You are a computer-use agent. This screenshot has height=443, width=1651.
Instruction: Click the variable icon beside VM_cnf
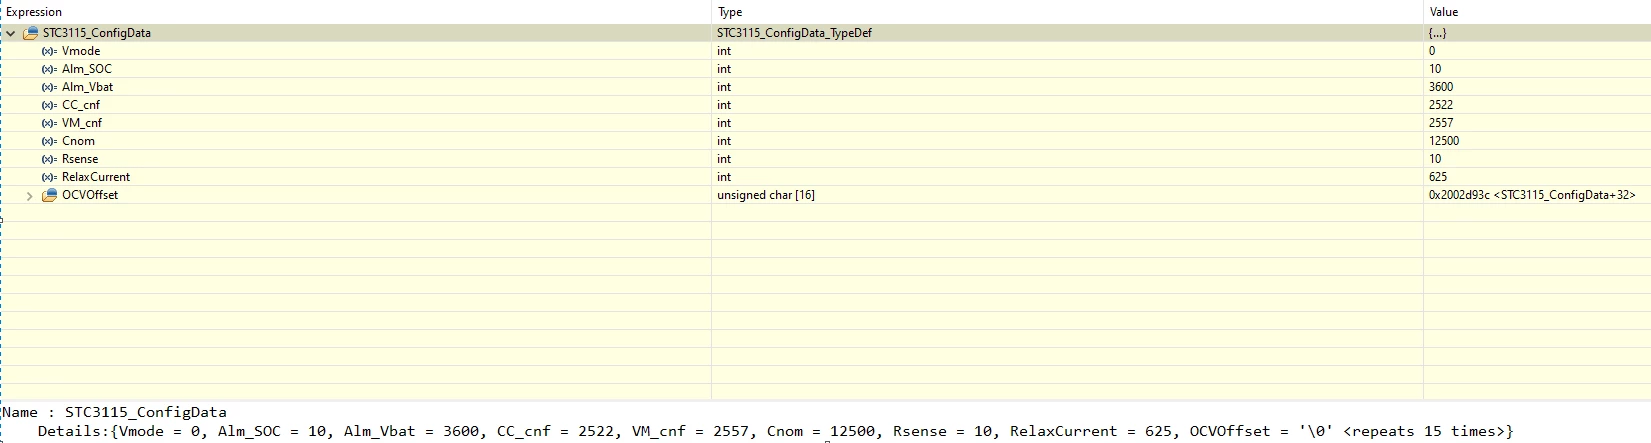click(49, 123)
